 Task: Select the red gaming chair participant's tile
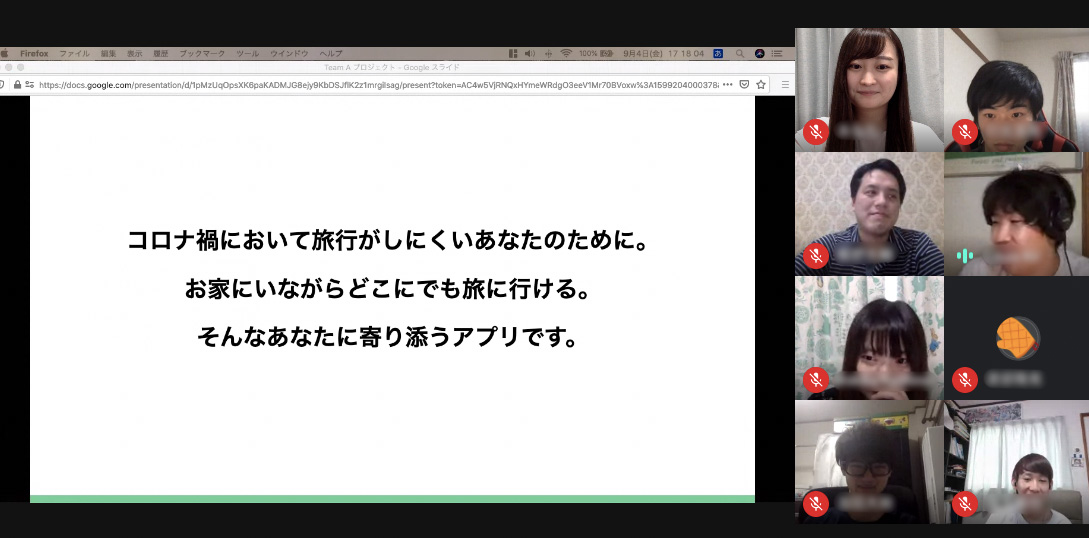point(1017,90)
